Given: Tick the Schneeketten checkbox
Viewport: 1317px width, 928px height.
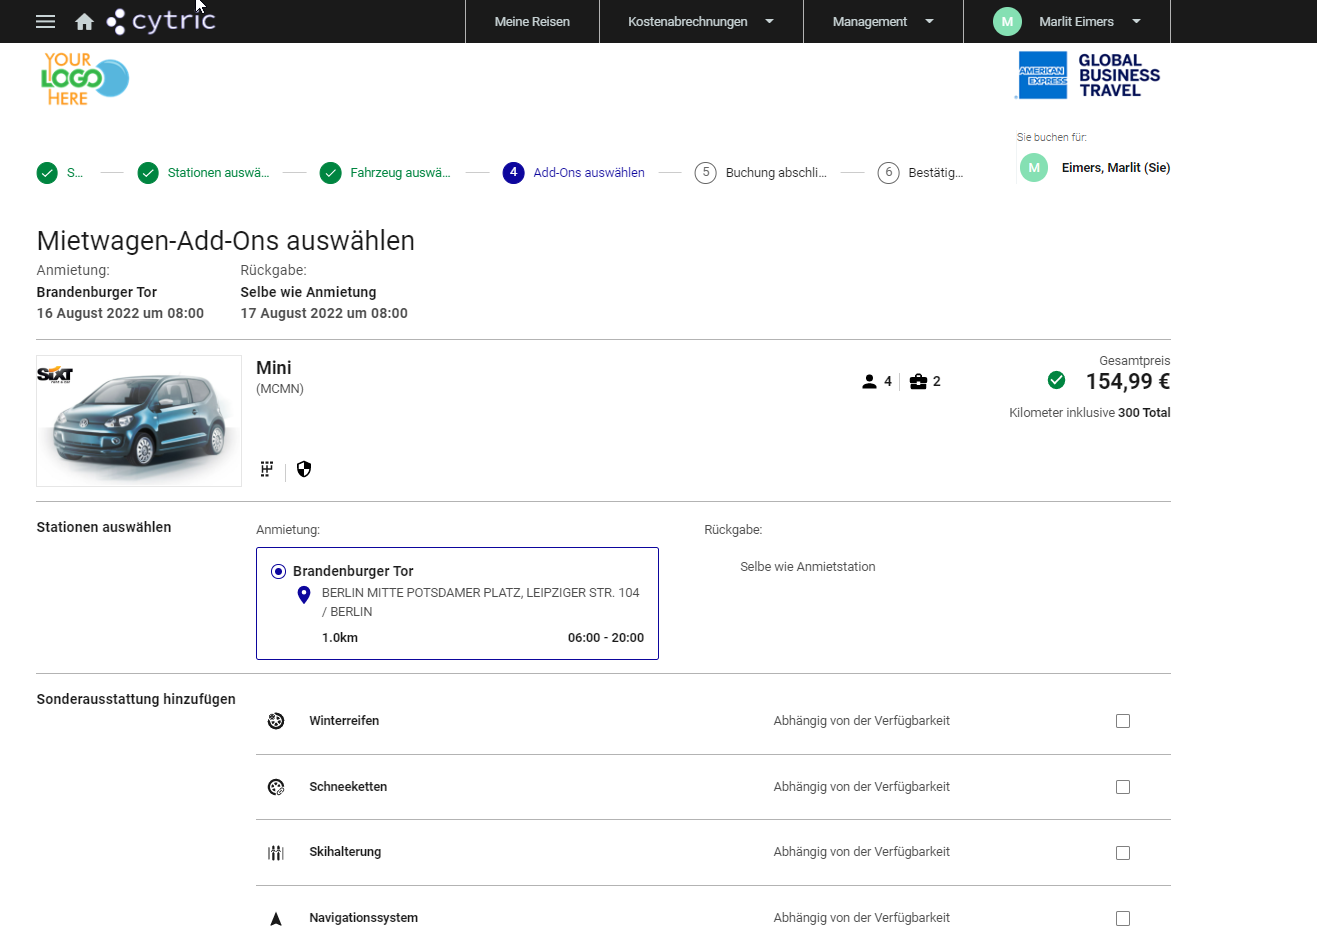Looking at the screenshot, I should pos(1123,787).
